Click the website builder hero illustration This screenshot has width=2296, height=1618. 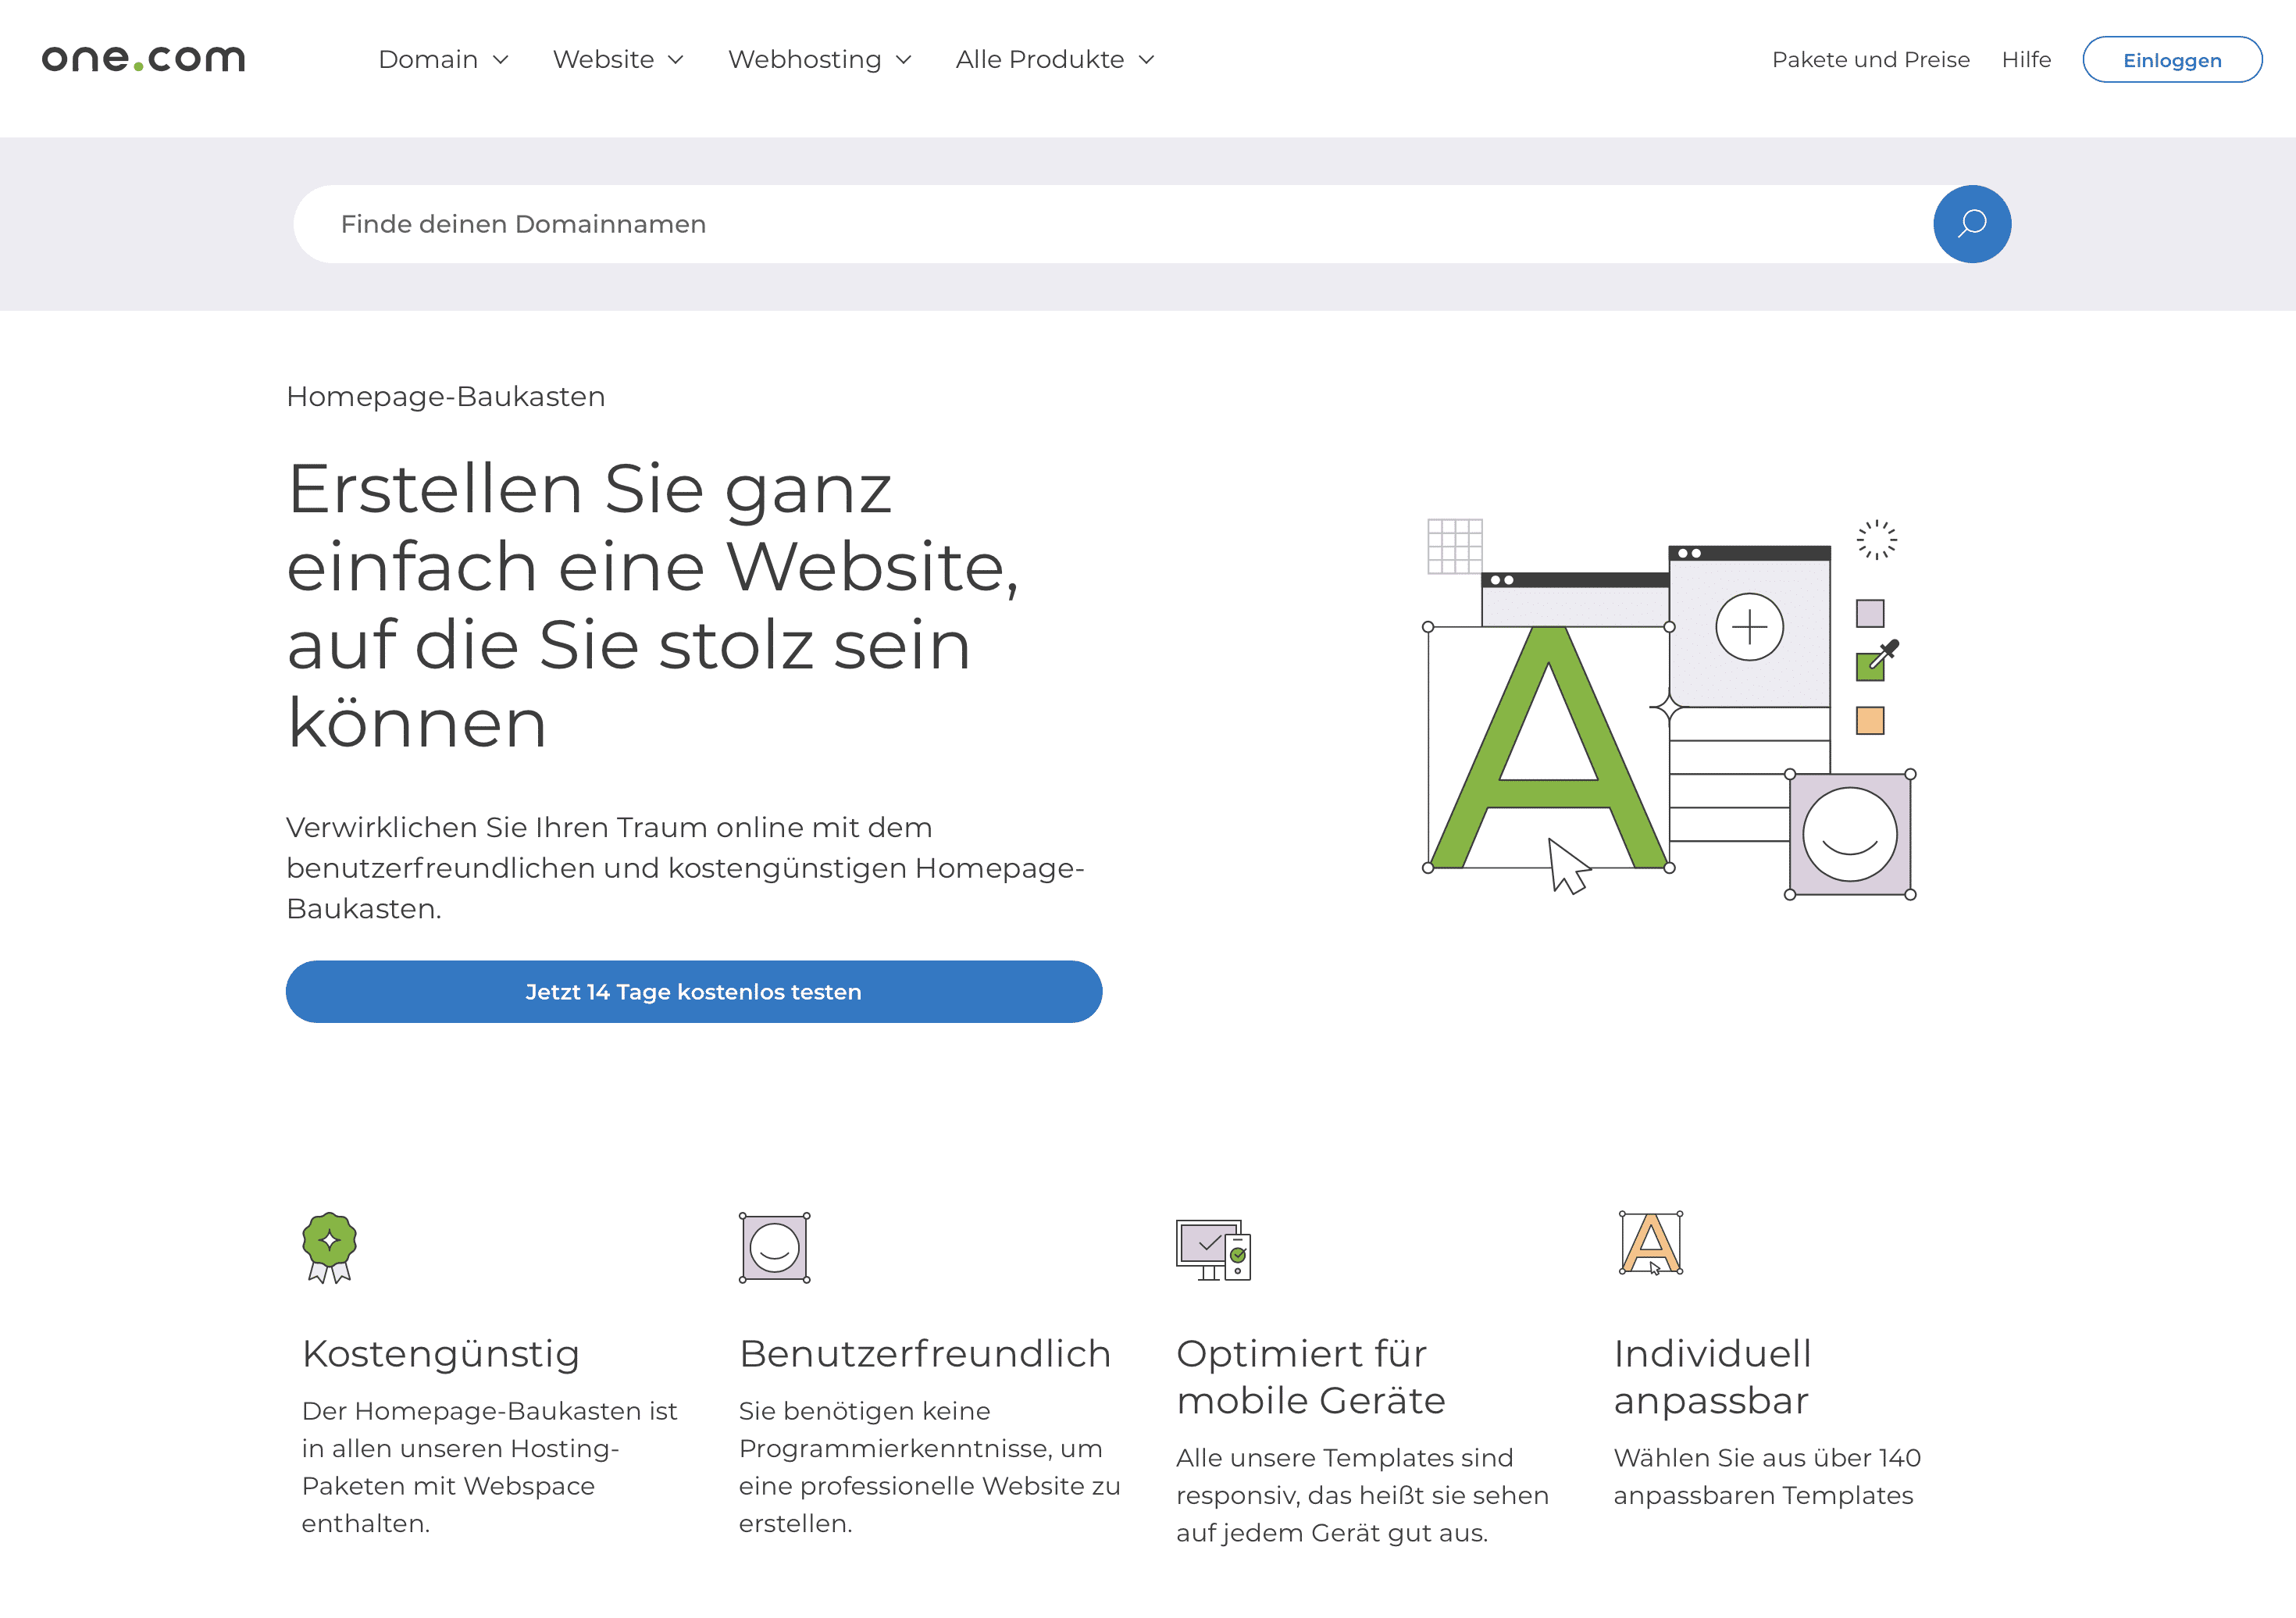(1669, 708)
